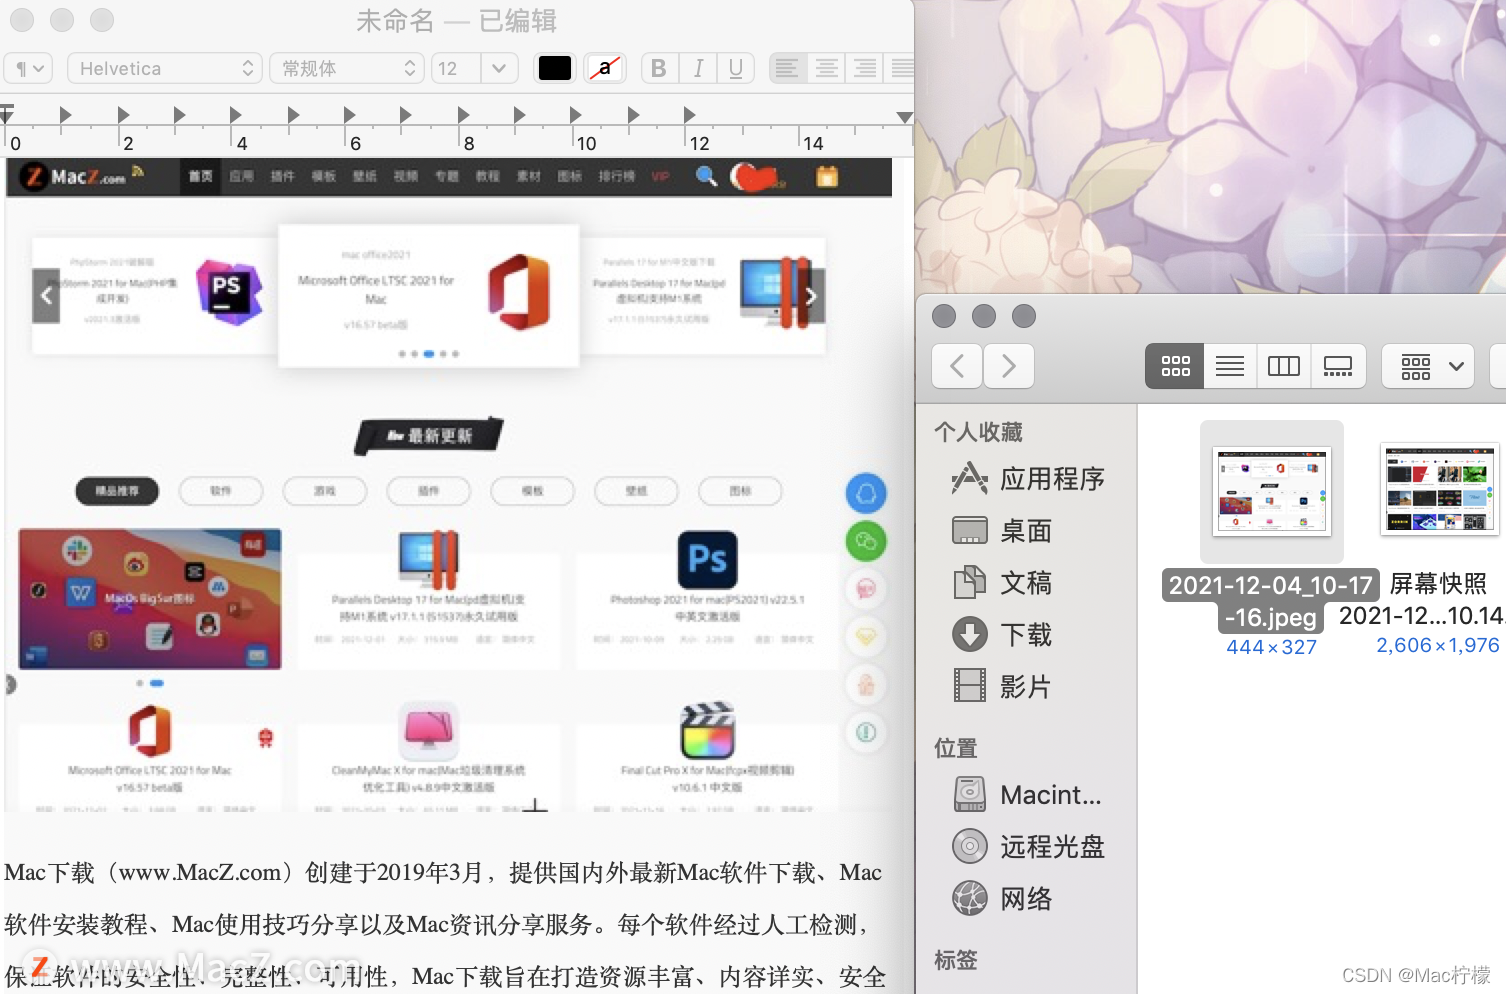Switch Finder to gallery view
The width and height of the screenshot is (1506, 994).
tap(1338, 366)
